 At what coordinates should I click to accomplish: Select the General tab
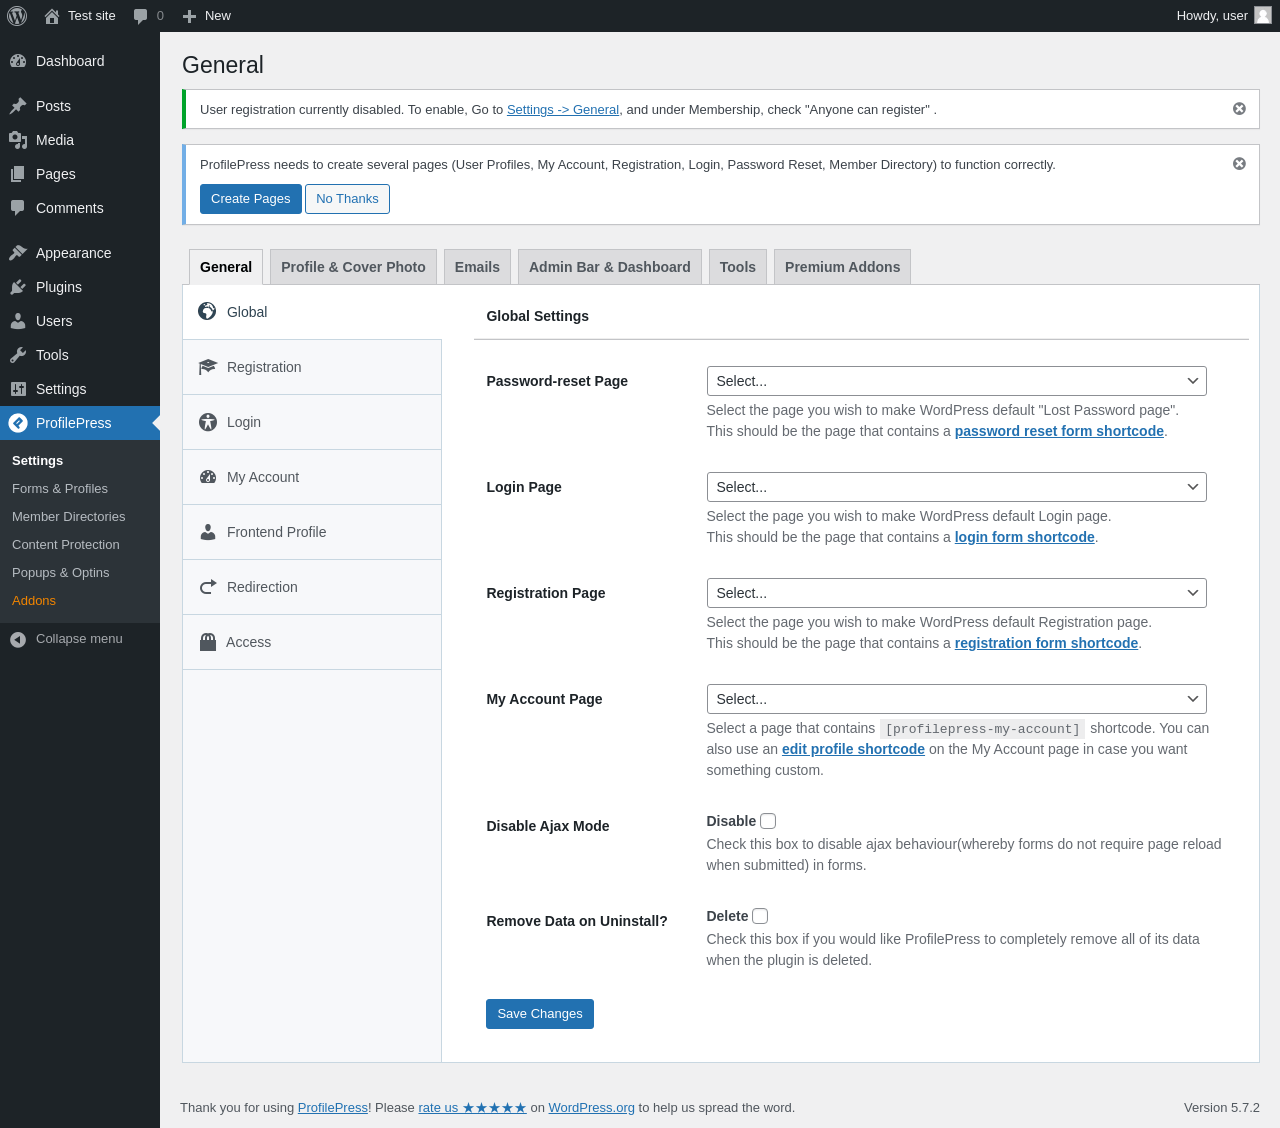coord(226,267)
